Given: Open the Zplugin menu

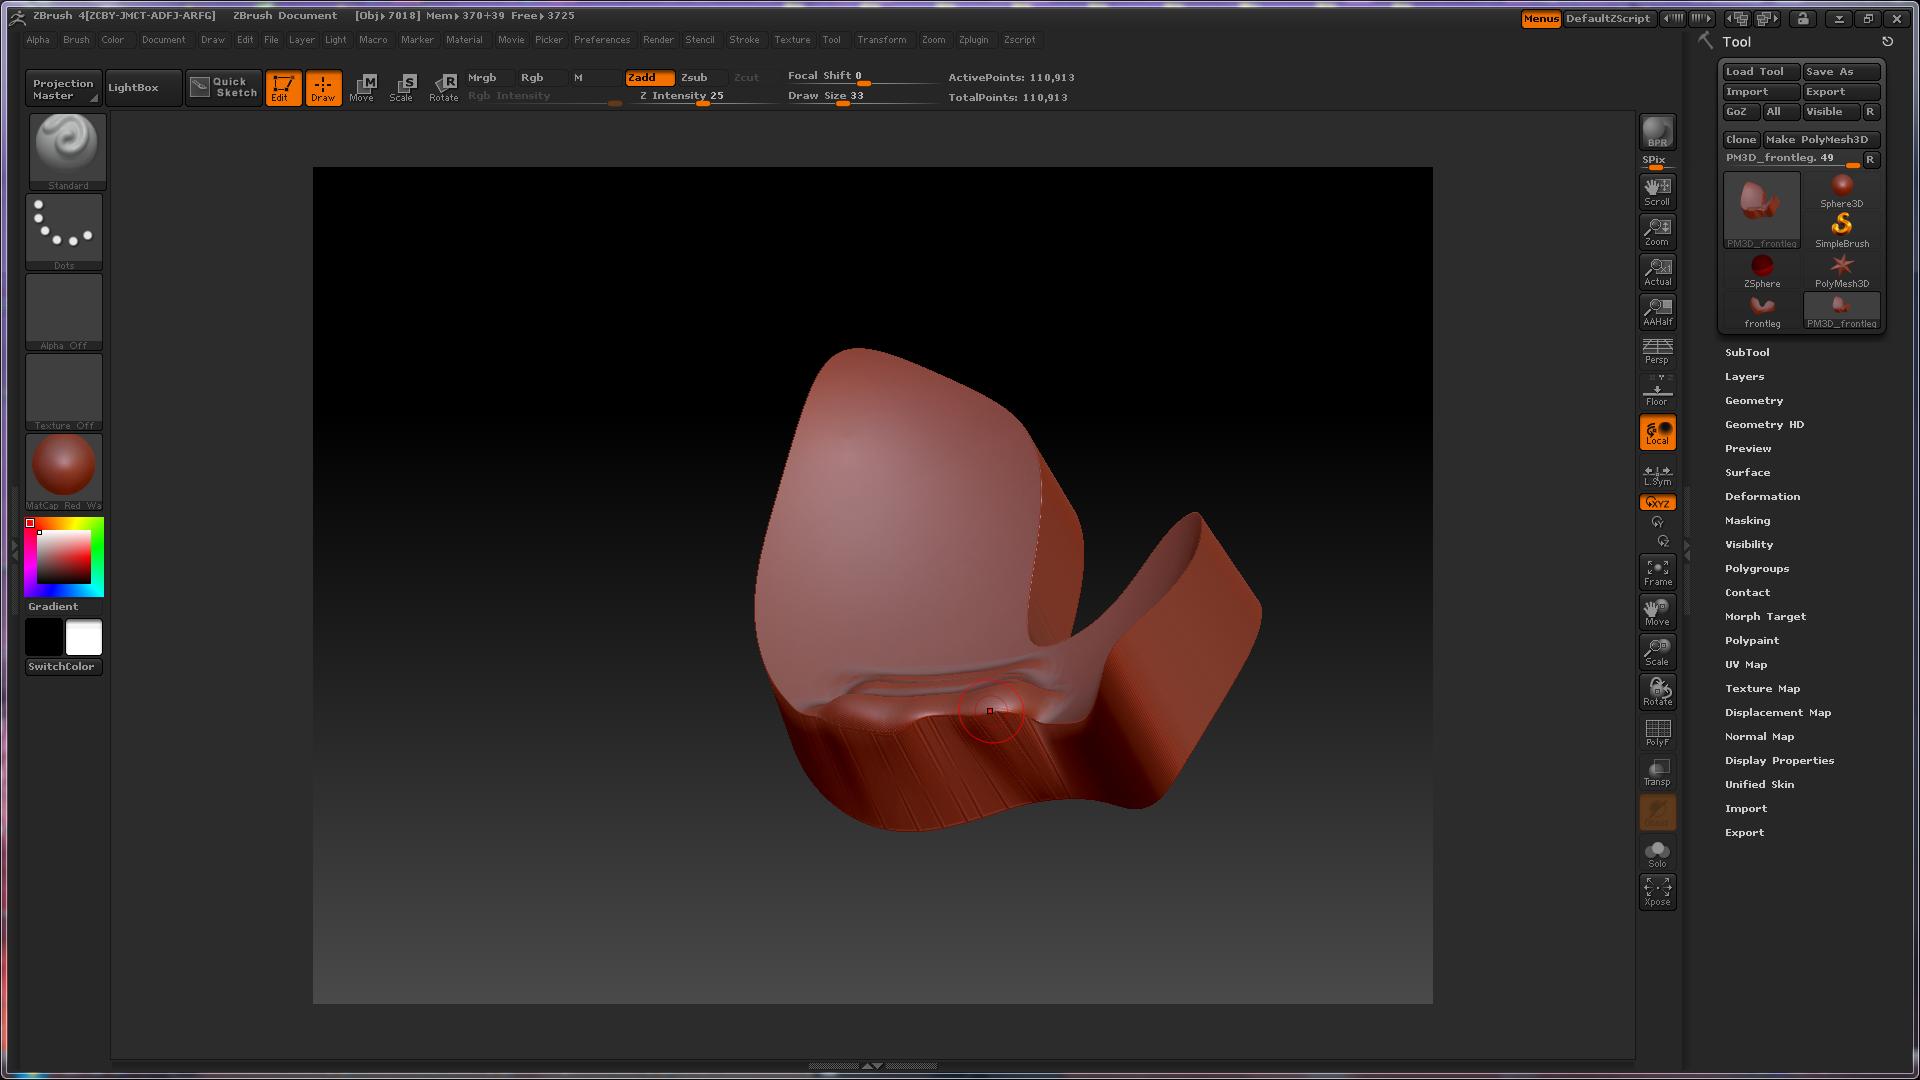Looking at the screenshot, I should click(972, 40).
